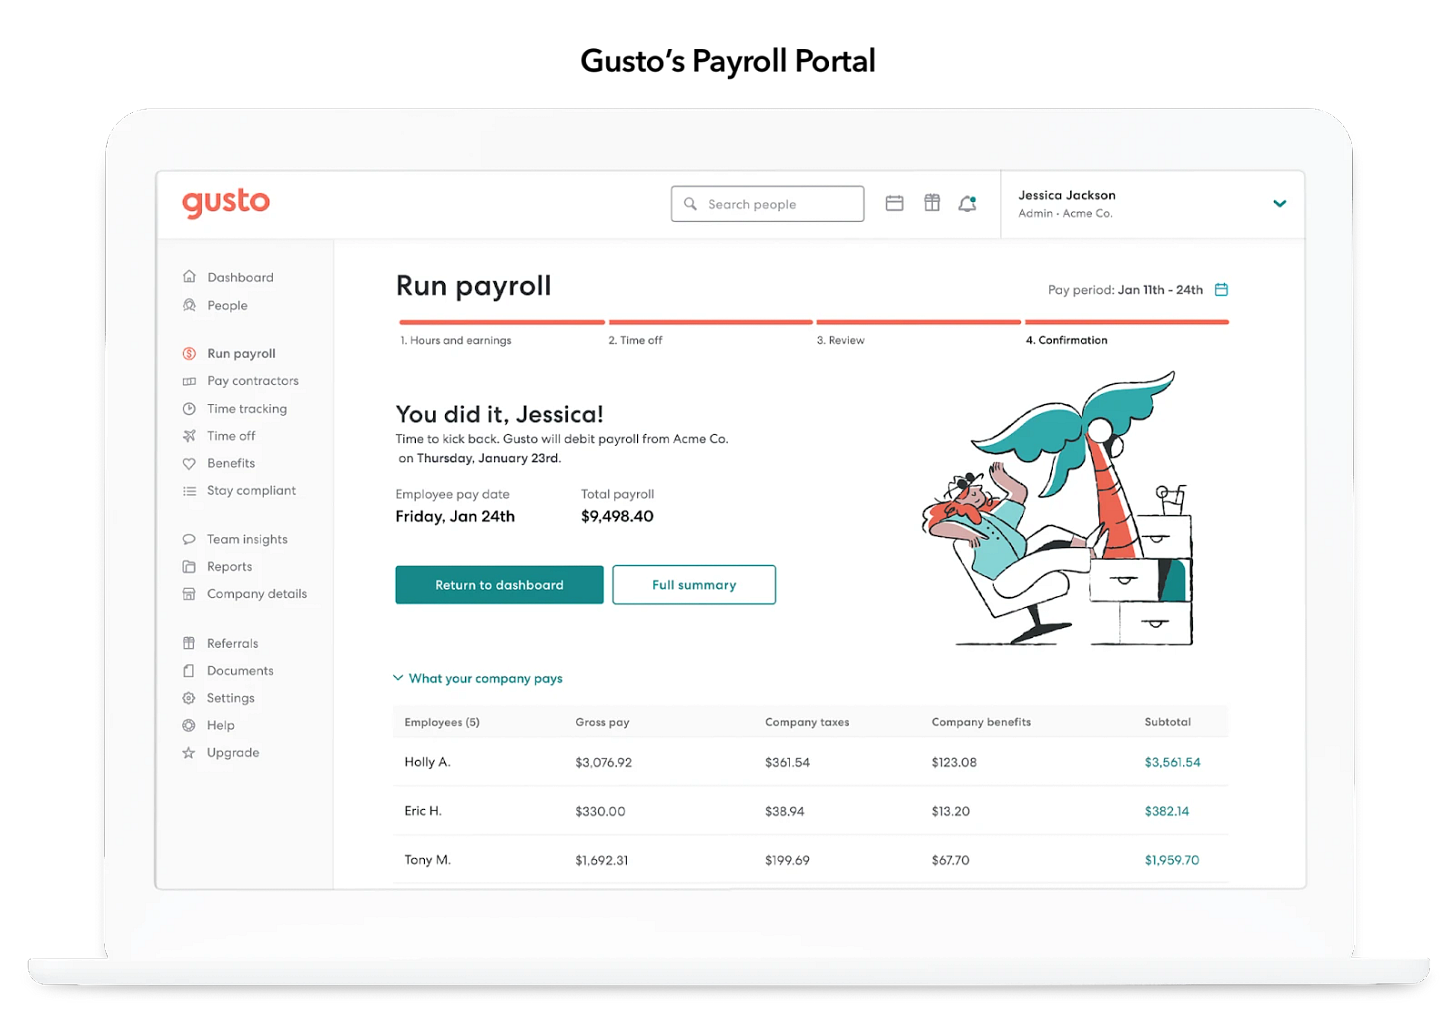Screen dimensions: 1456x1032
Task: Open Help in the sidebar
Action: click(220, 725)
